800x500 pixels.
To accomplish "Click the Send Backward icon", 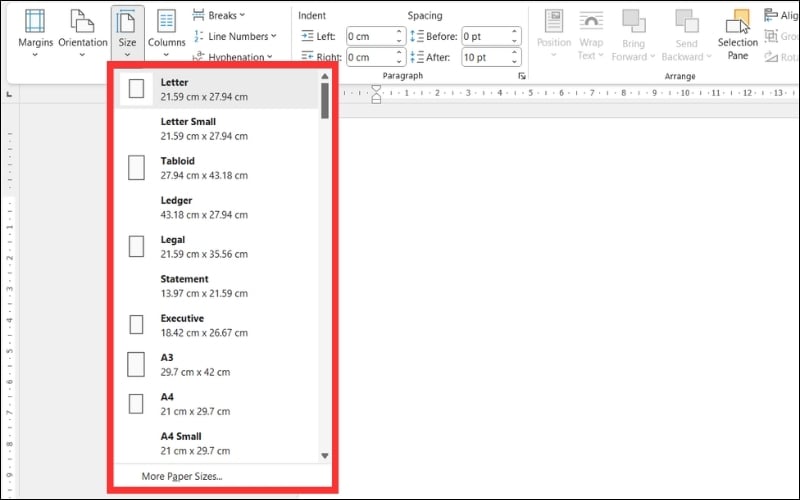I will coord(687,21).
